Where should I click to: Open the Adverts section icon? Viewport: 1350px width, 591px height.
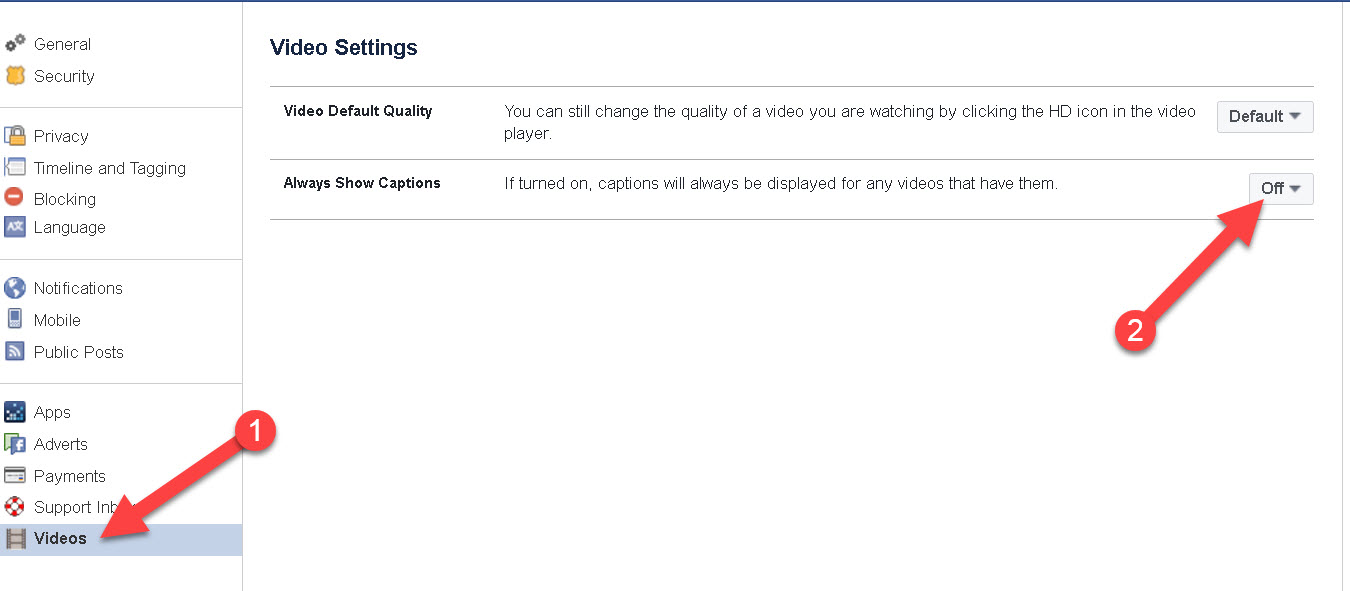tap(16, 444)
